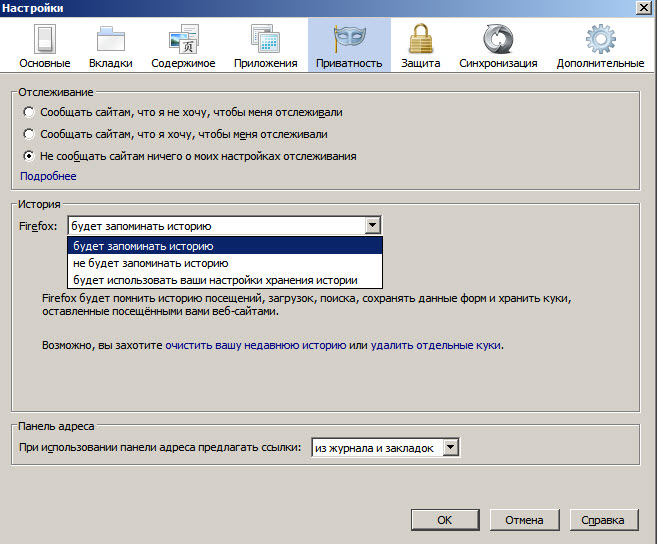Open the Основные settings icon

(45, 40)
